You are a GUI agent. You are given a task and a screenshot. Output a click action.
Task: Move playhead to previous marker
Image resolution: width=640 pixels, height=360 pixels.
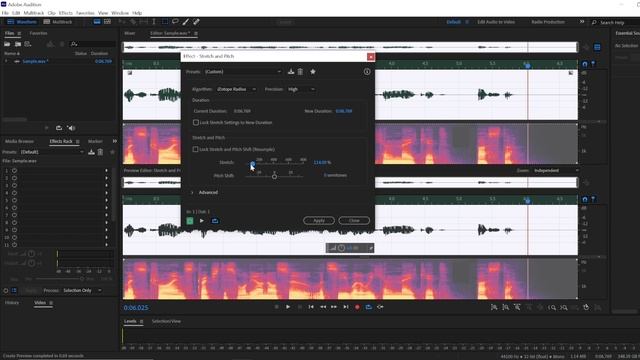311,307
